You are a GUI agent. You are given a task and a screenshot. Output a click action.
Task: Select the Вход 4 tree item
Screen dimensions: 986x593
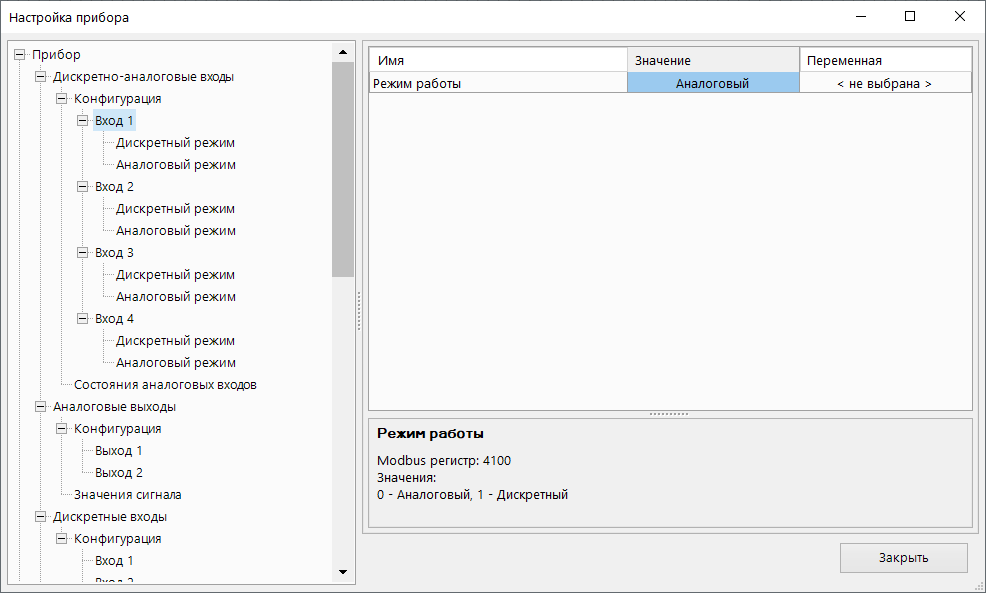(x=114, y=319)
